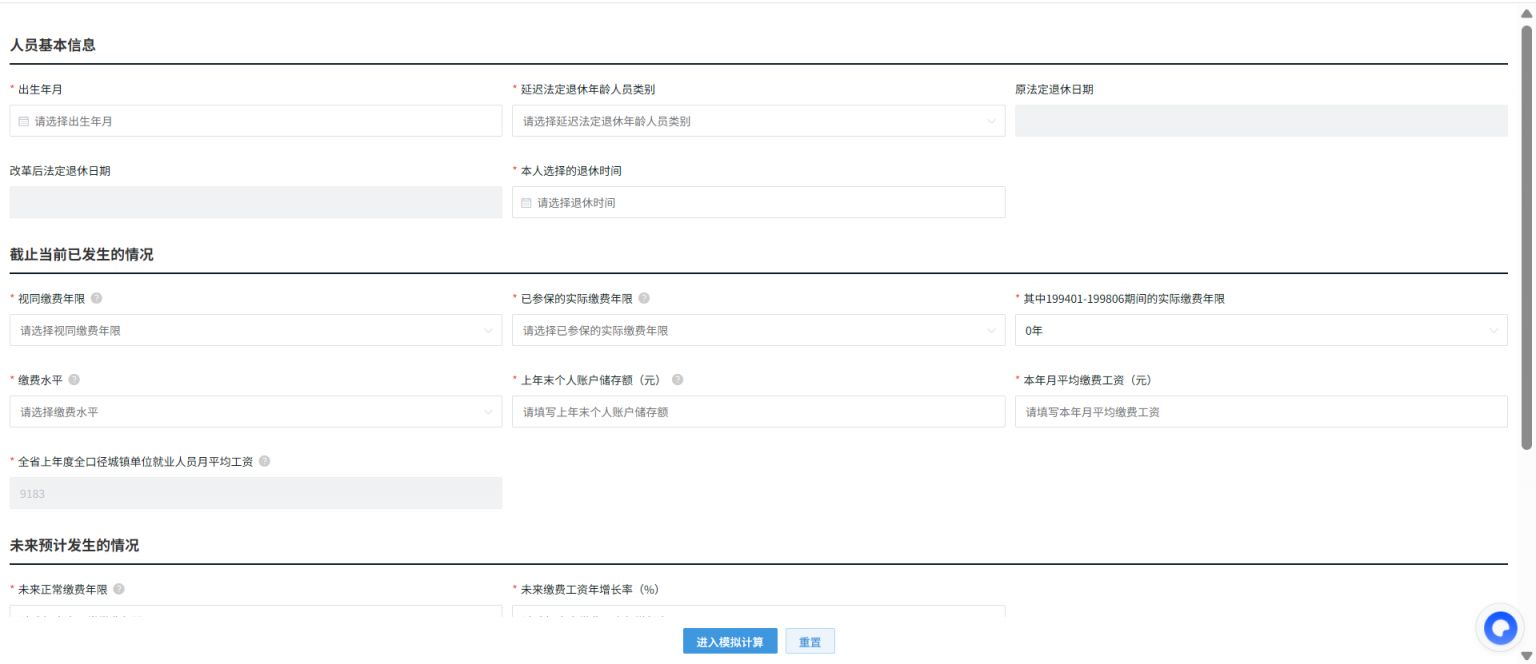Click the vertical scrollbar up arrow
1536x664 pixels.
pos(1526,13)
